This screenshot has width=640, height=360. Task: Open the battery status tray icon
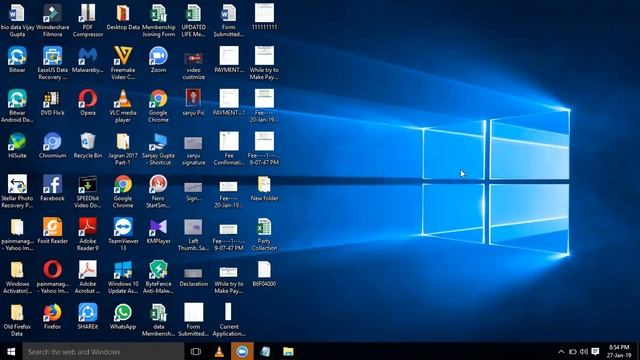[573, 351]
